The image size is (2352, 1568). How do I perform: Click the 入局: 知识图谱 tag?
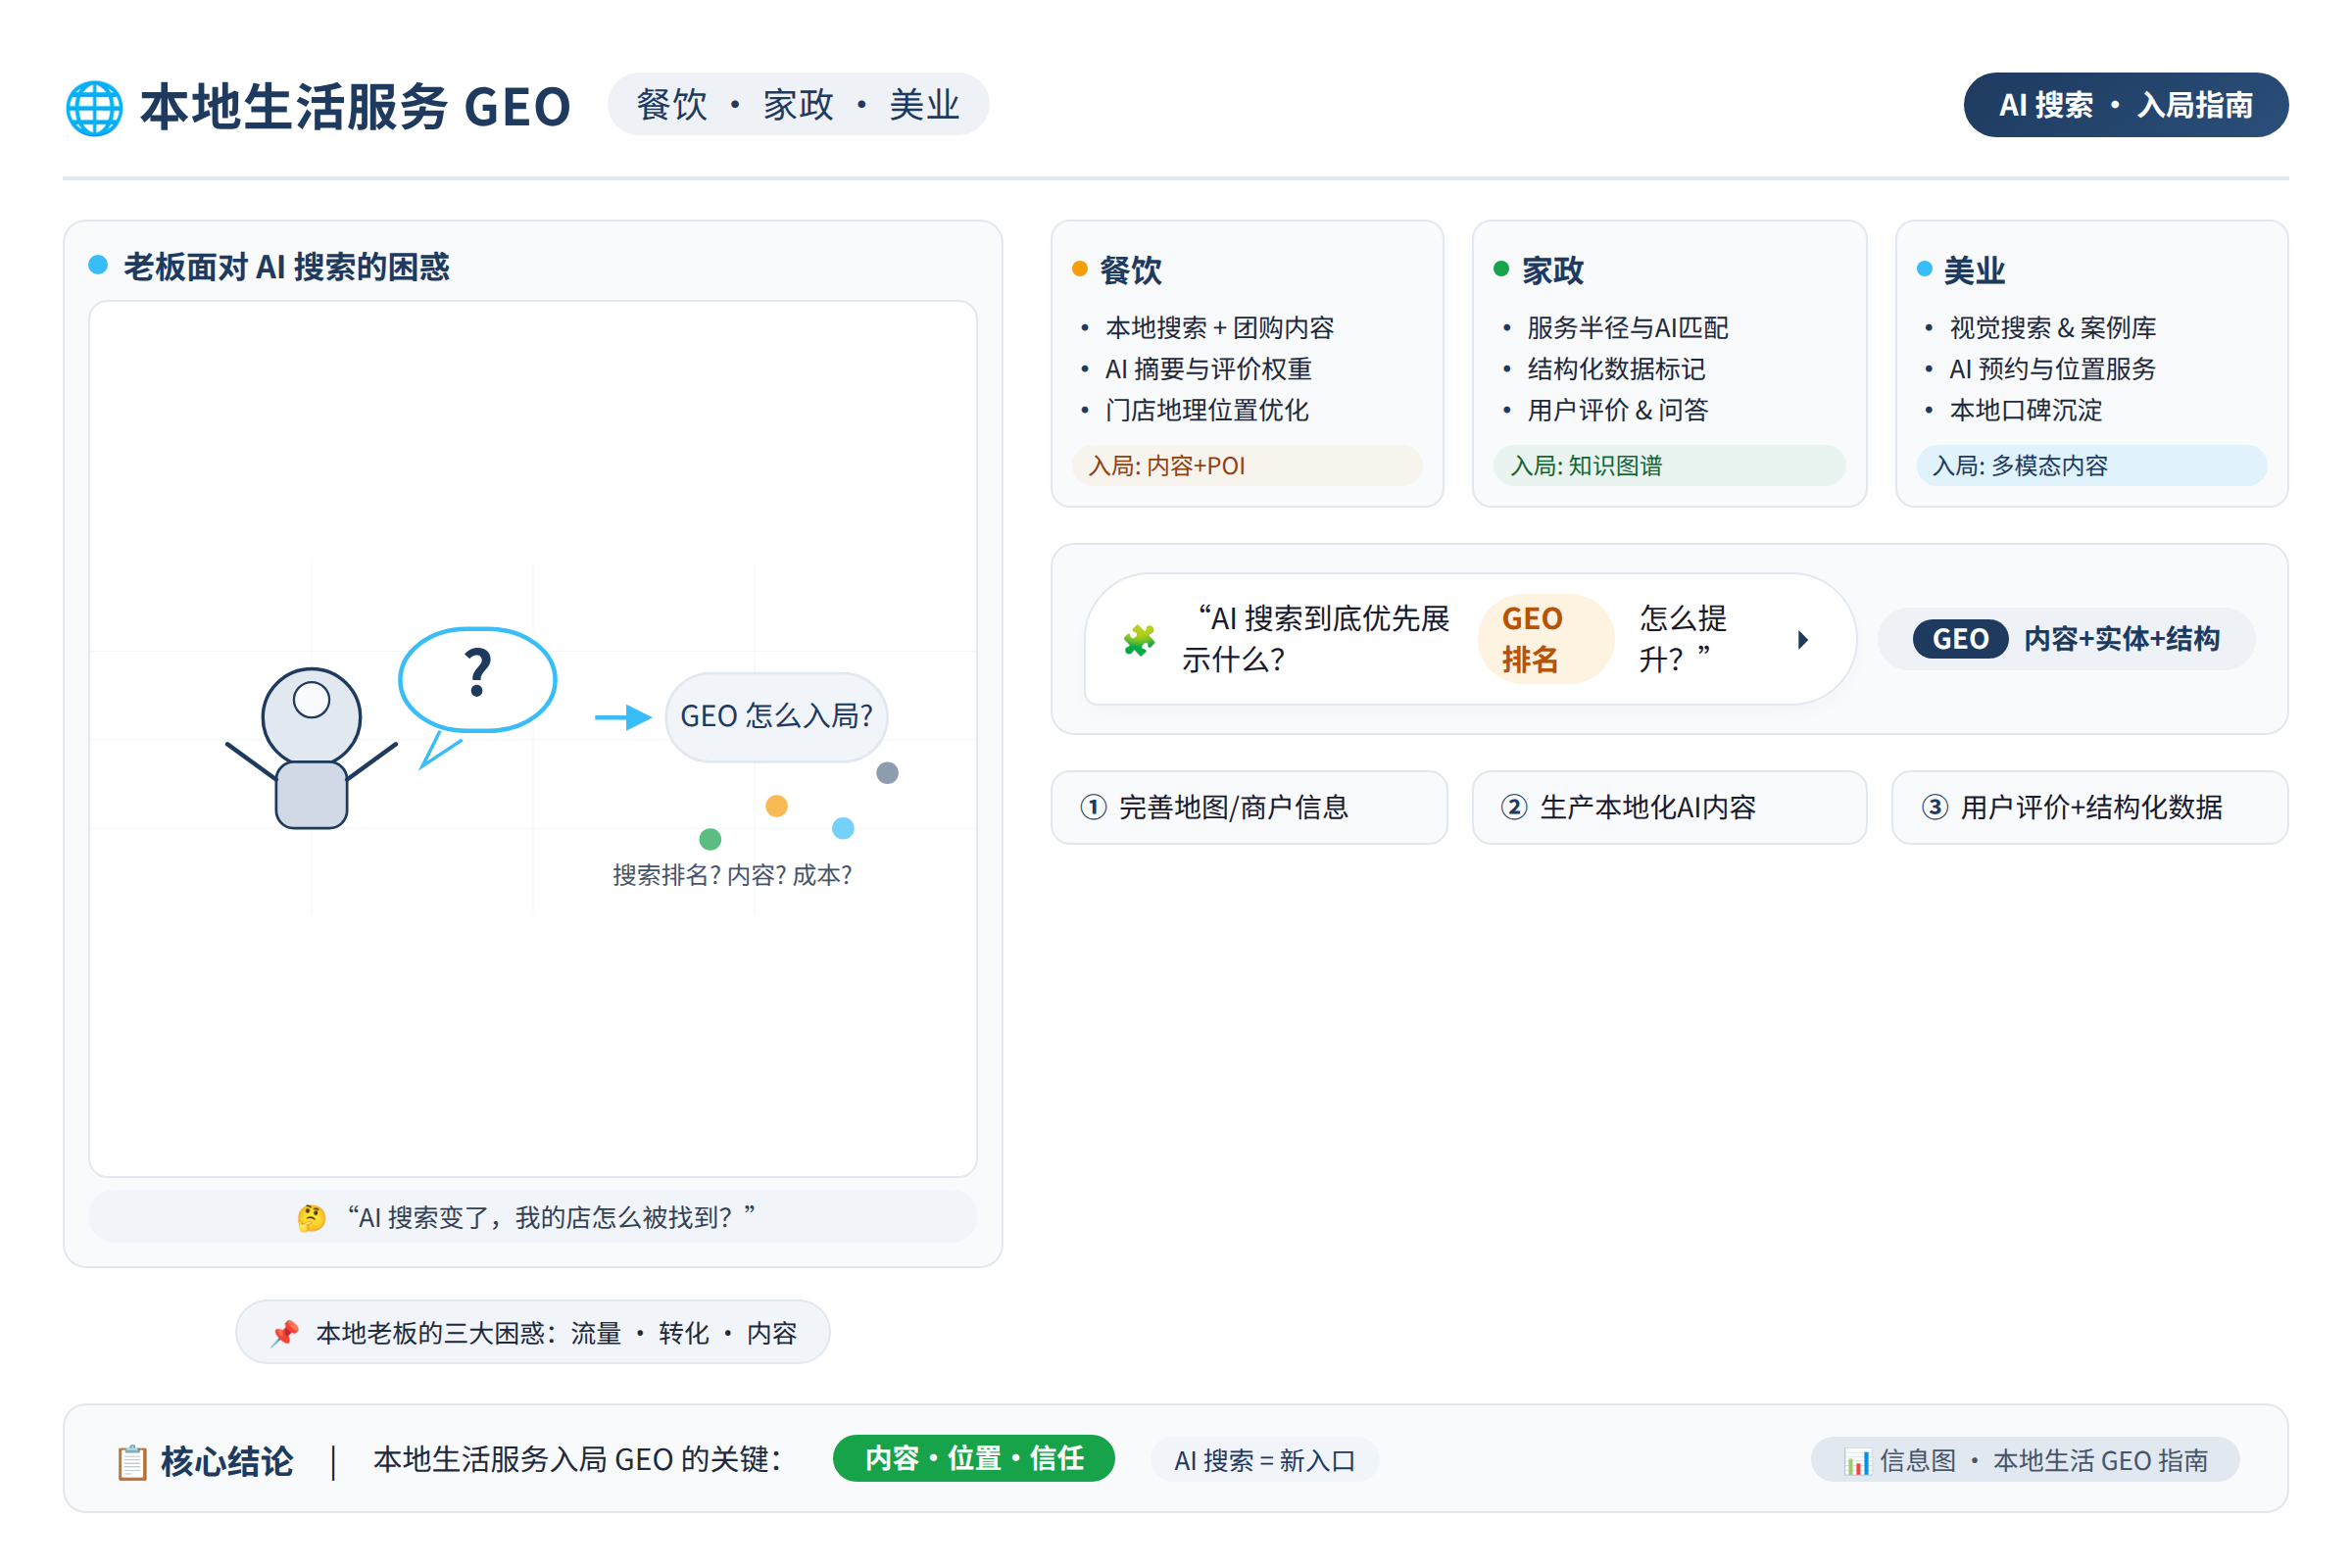1669,466
